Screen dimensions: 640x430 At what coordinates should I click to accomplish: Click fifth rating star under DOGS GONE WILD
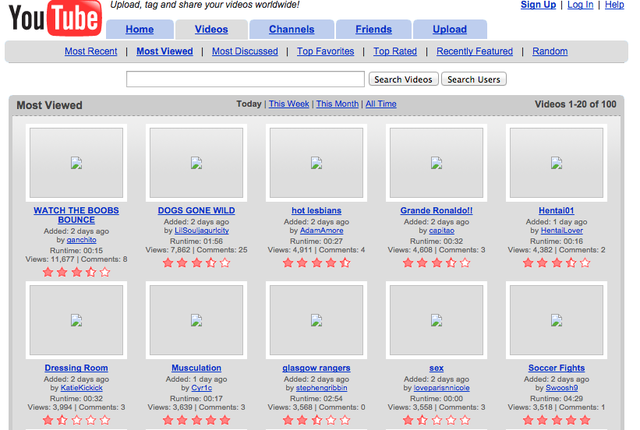coord(225,263)
